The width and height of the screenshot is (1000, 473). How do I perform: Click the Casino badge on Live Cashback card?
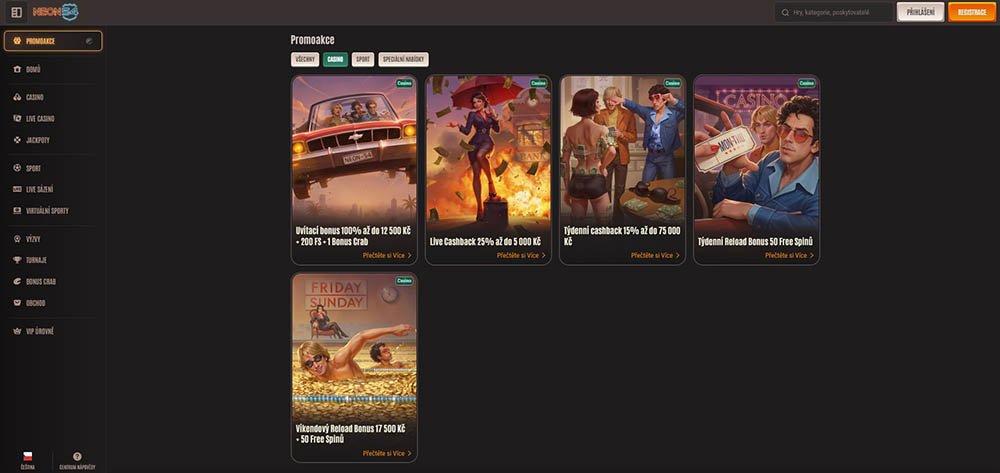538,83
